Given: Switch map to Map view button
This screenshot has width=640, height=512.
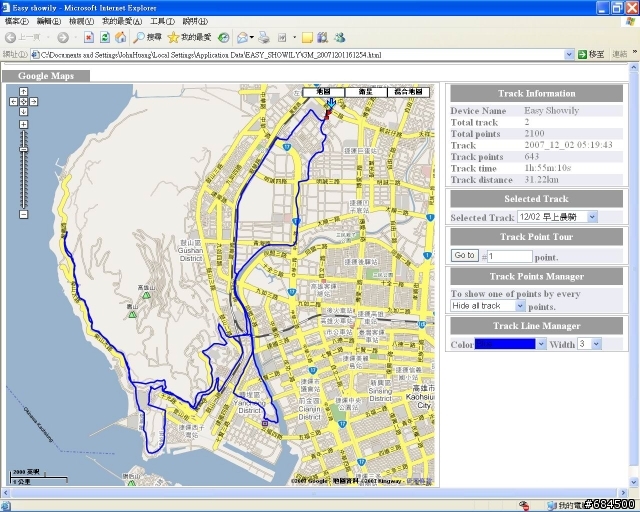Looking at the screenshot, I should 323,92.
